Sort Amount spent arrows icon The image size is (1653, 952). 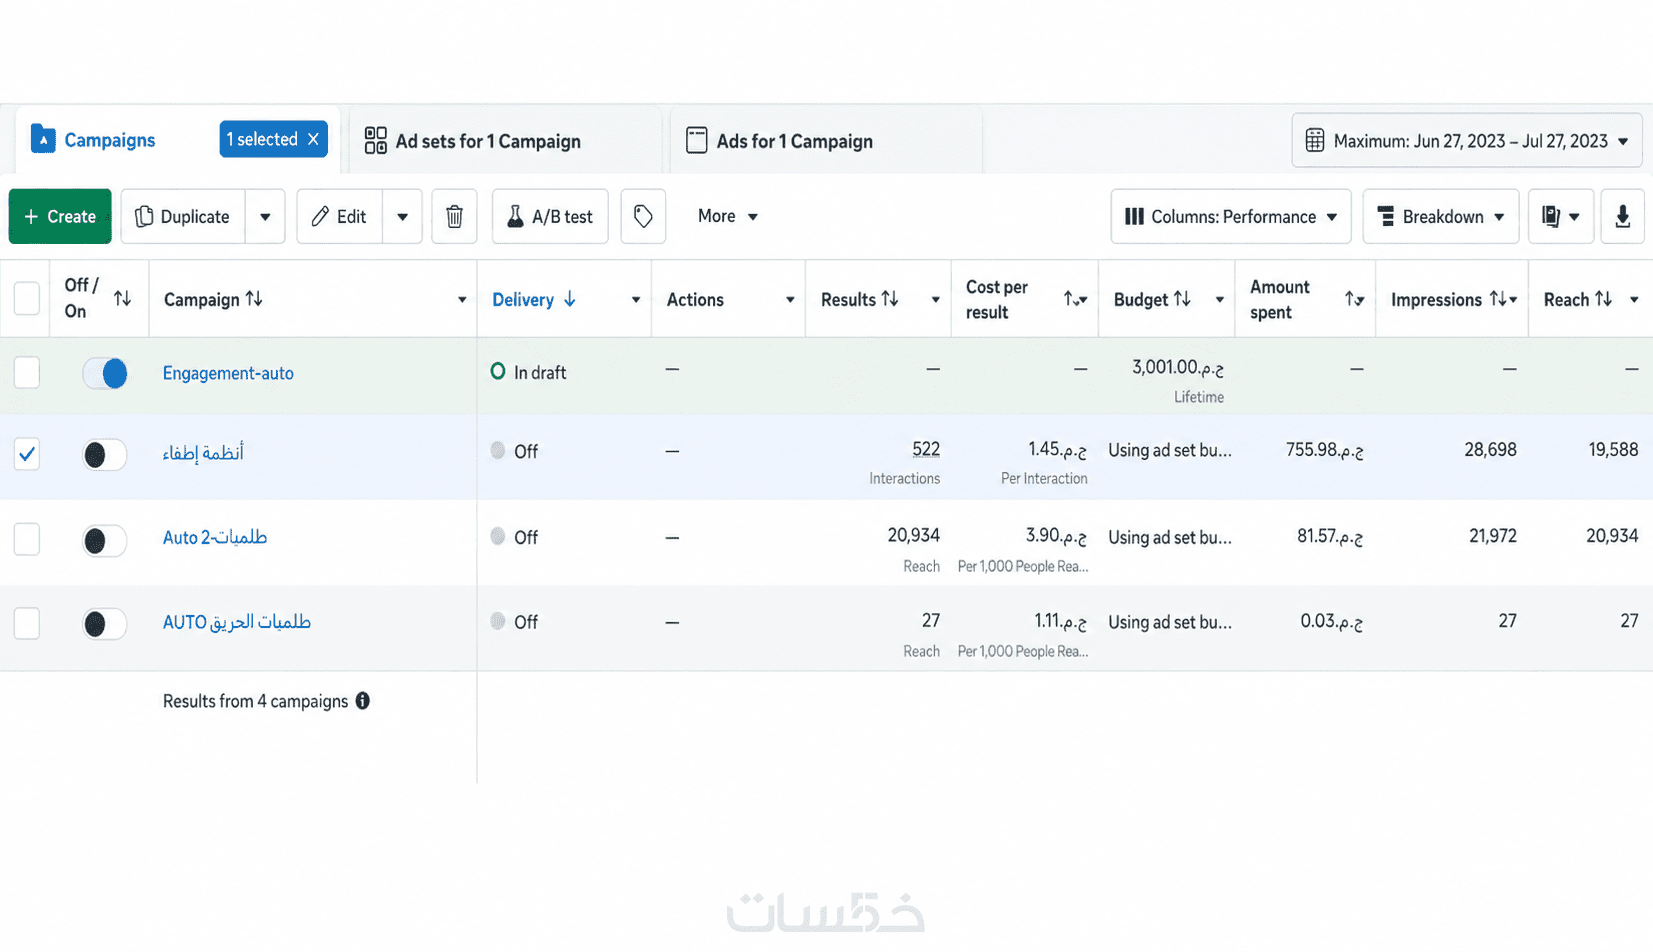(1350, 299)
